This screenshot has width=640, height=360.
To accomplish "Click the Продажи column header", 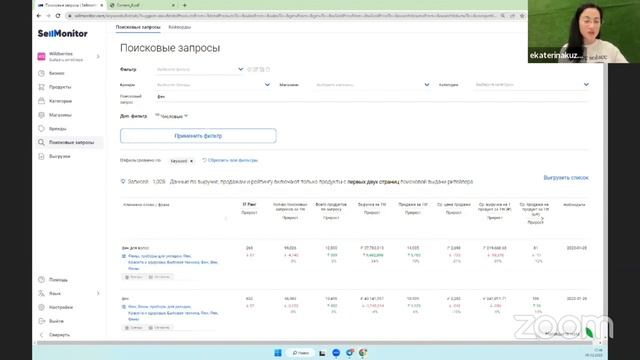I will tap(413, 204).
